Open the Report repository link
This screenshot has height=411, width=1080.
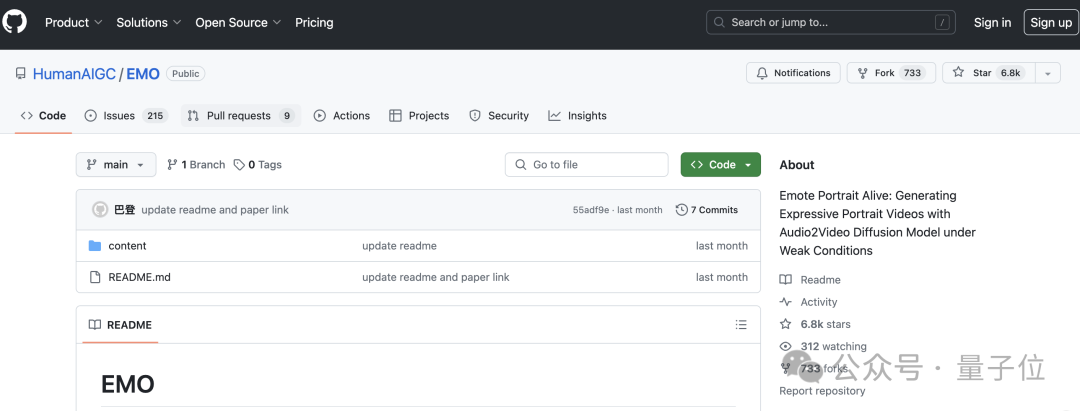(822, 391)
